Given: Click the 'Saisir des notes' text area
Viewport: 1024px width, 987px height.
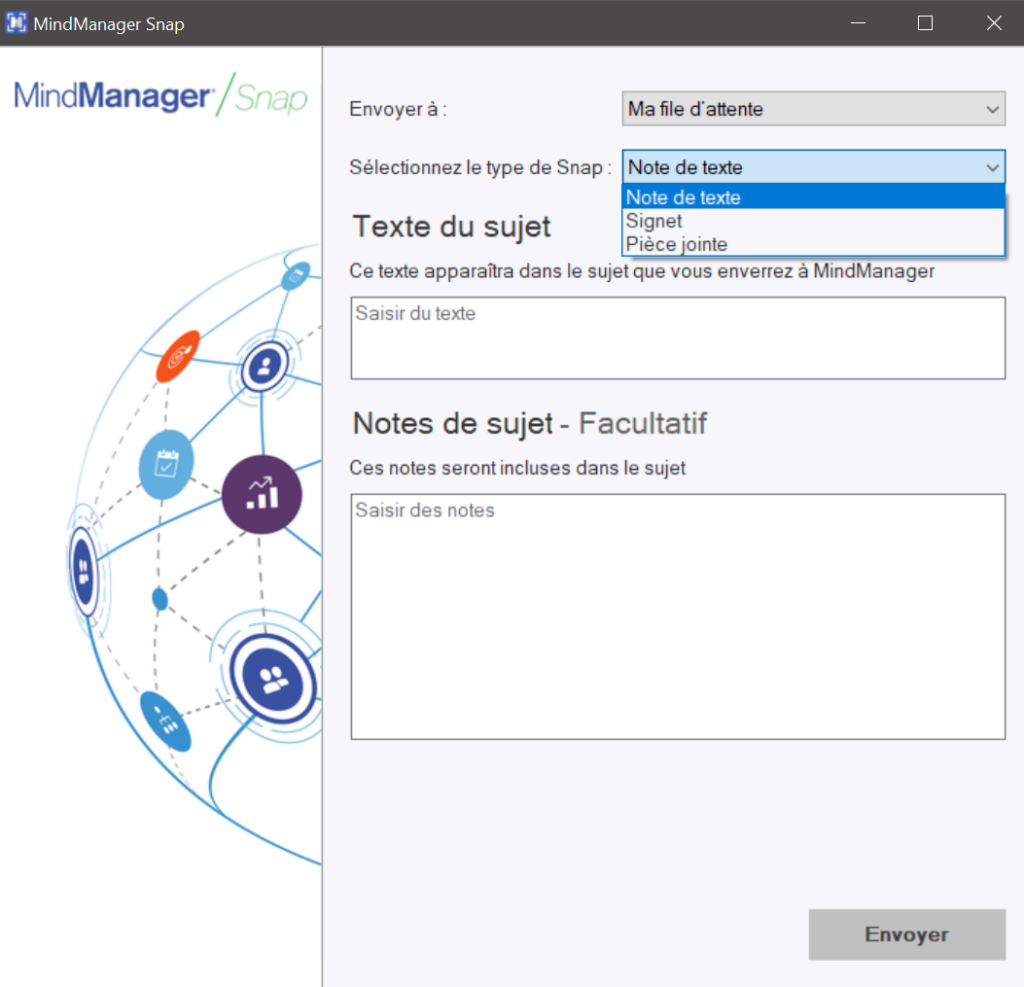Looking at the screenshot, I should coord(677,614).
